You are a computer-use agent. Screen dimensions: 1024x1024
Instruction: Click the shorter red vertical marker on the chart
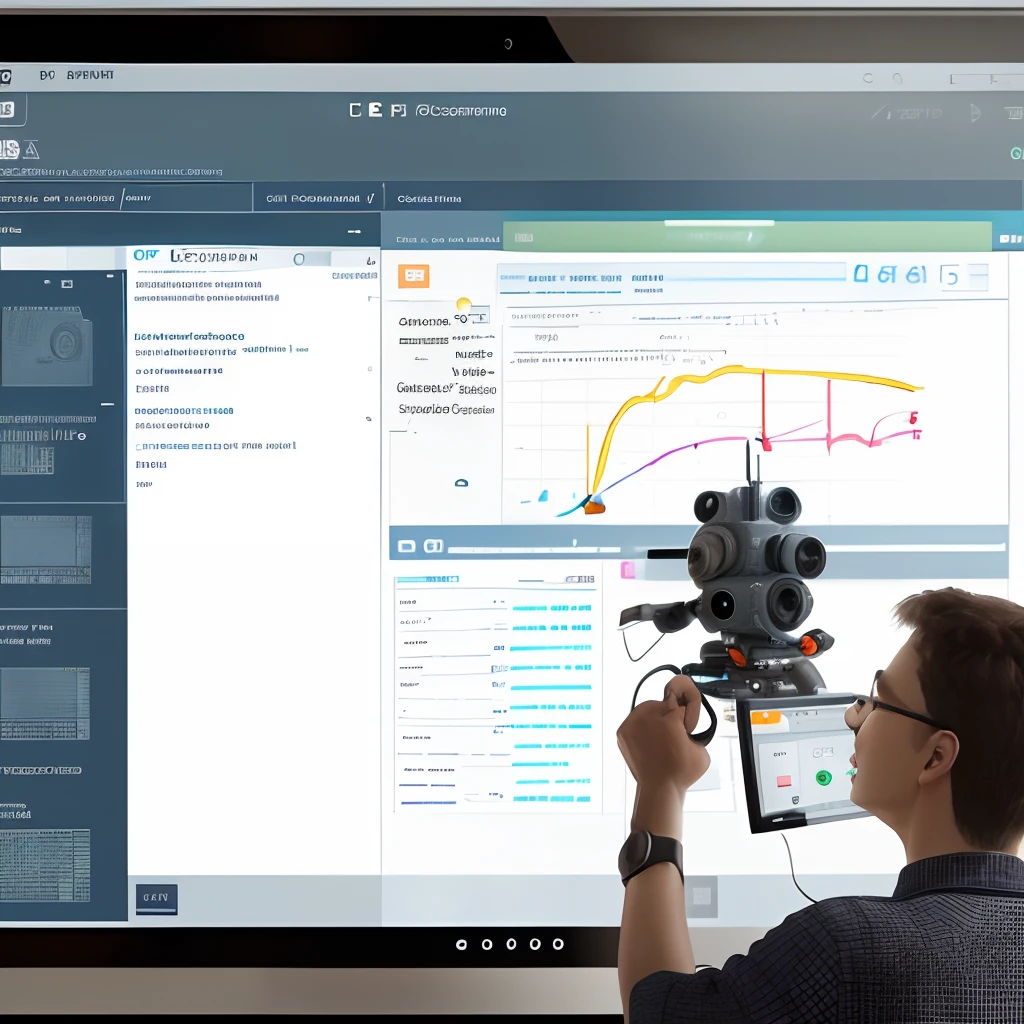[829, 416]
